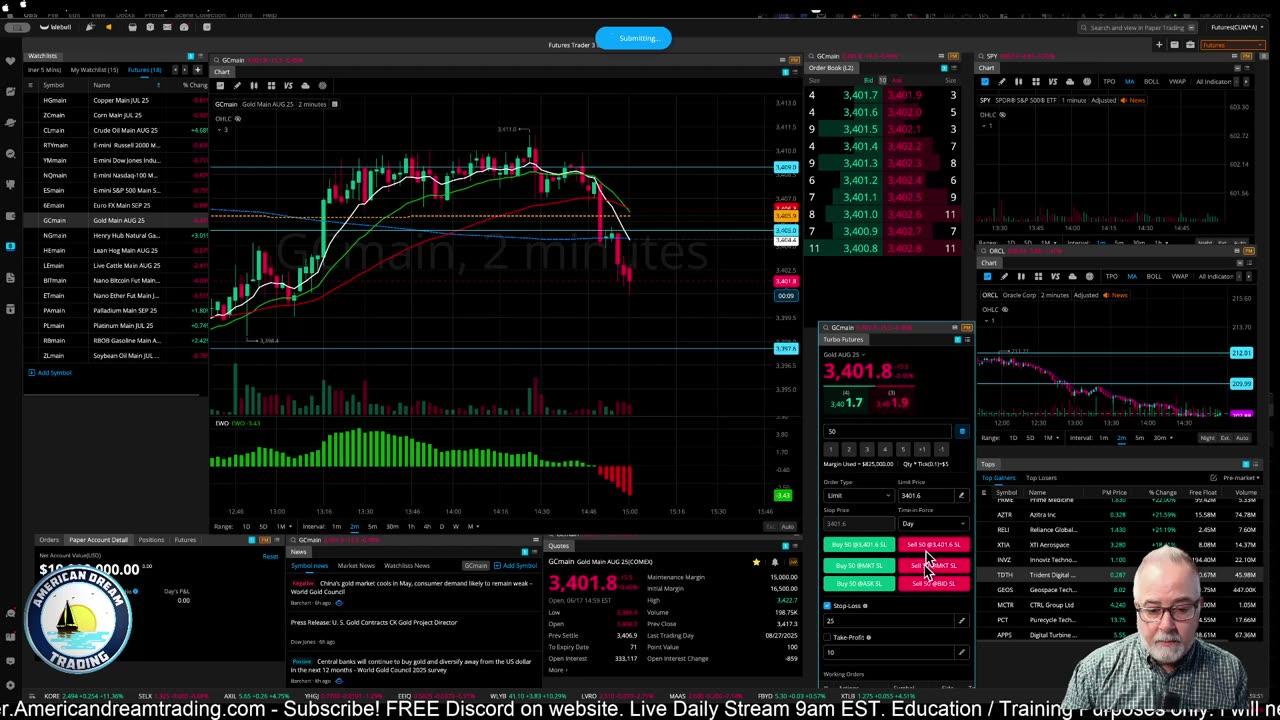Click the cloud icon in GCmain chart toolbar
1280x720 pixels.
point(305,86)
